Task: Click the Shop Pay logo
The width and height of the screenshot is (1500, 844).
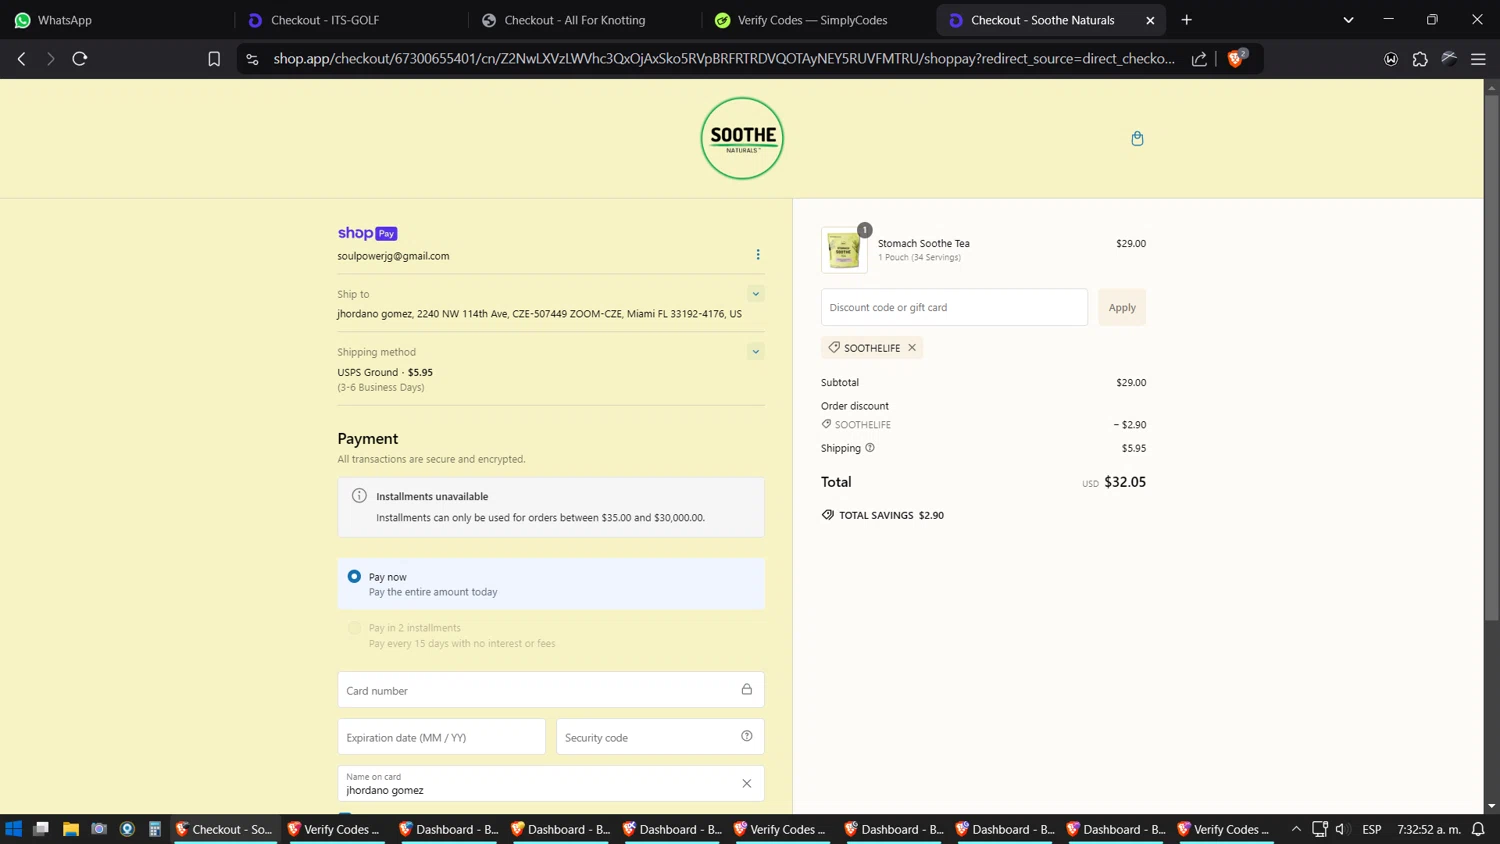Action: click(x=367, y=233)
